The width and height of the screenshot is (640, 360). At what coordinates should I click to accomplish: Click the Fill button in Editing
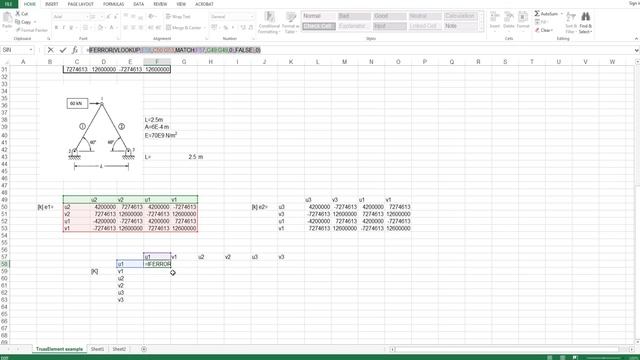click(x=541, y=22)
